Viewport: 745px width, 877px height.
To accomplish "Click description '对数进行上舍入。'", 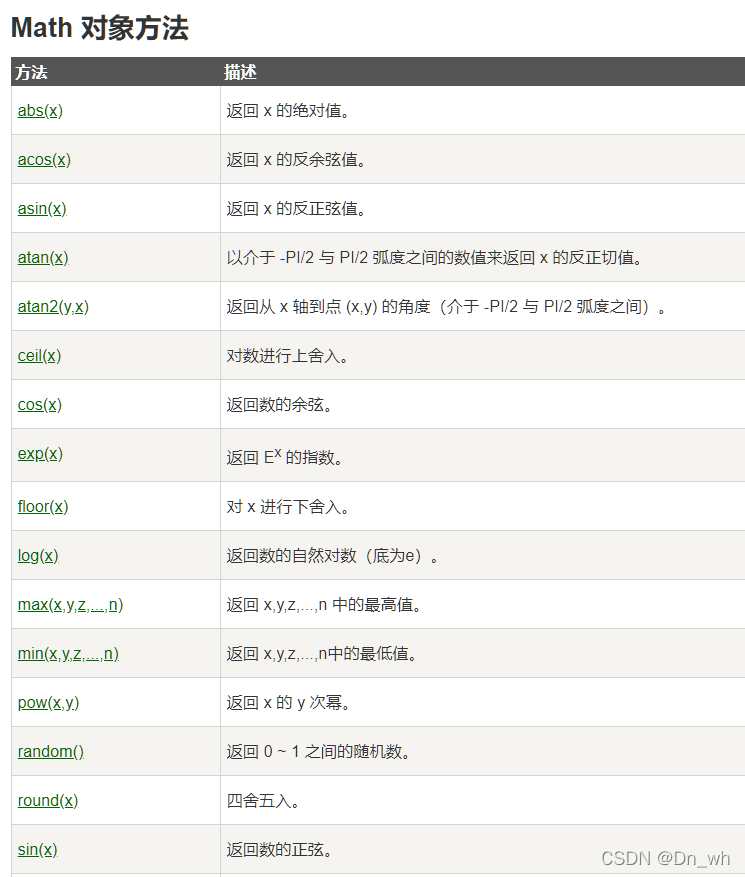I will click(288, 356).
